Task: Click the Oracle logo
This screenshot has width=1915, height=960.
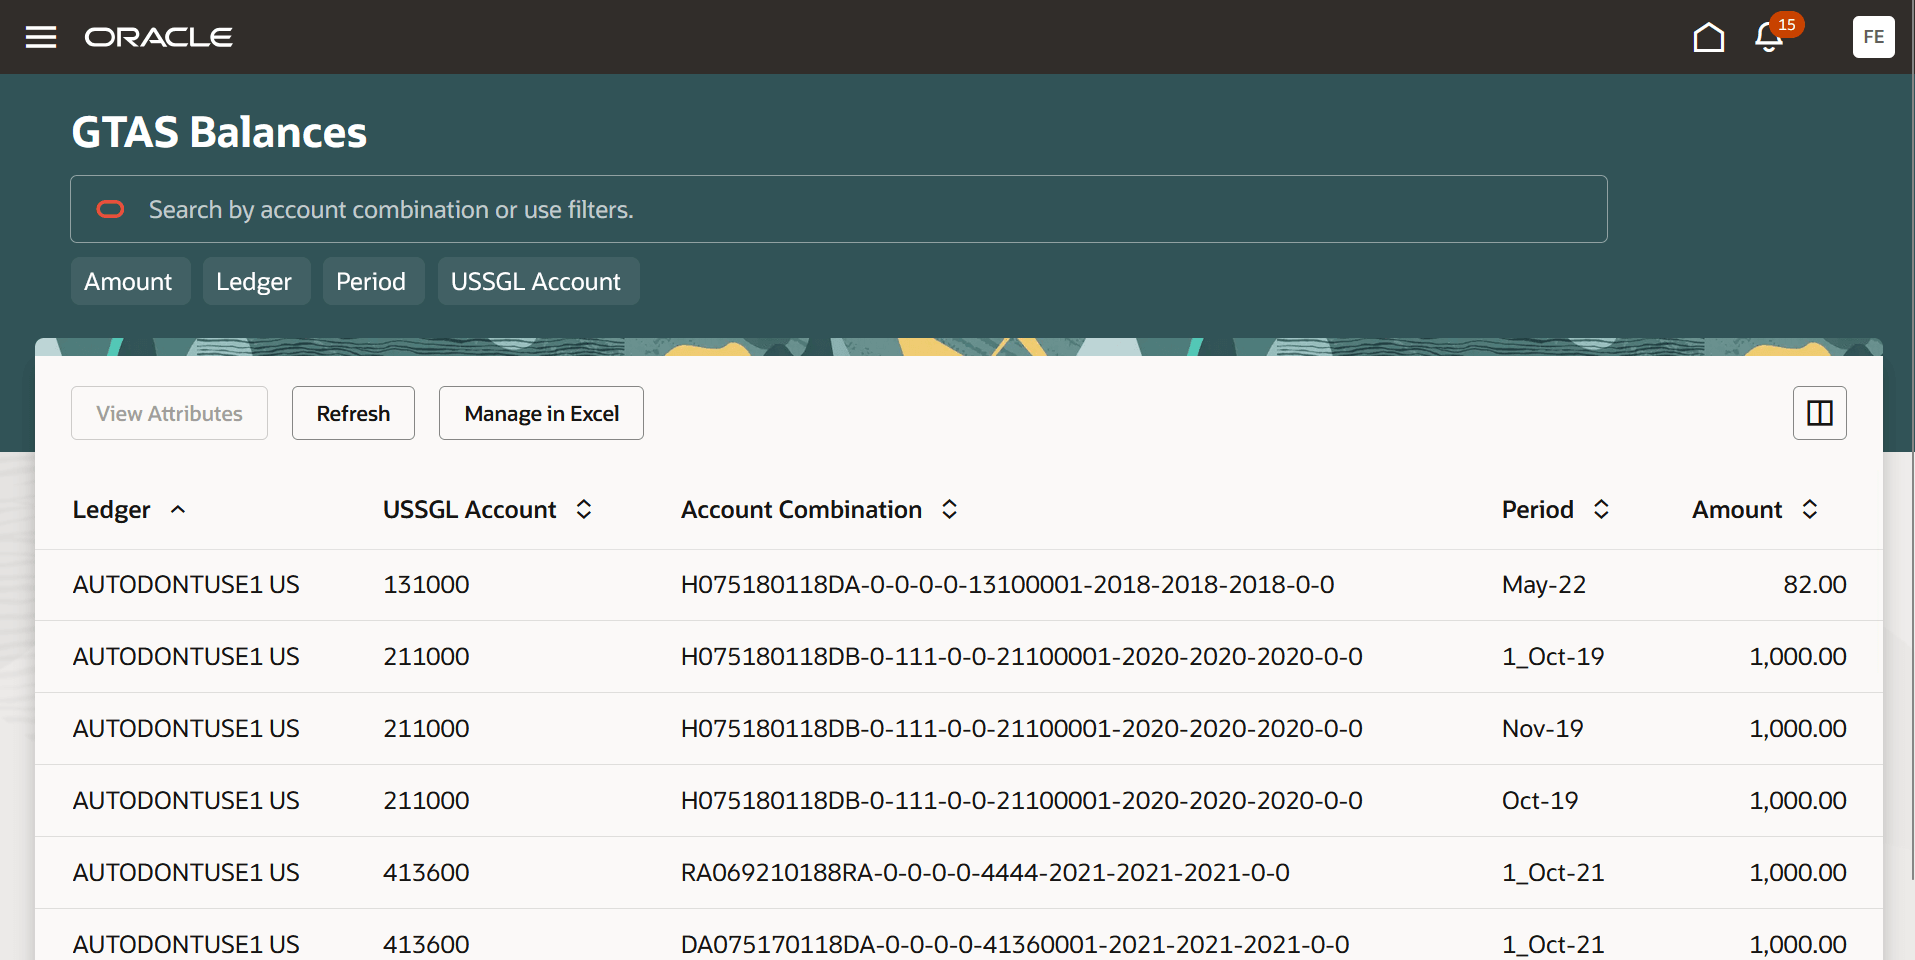Action: 159,37
